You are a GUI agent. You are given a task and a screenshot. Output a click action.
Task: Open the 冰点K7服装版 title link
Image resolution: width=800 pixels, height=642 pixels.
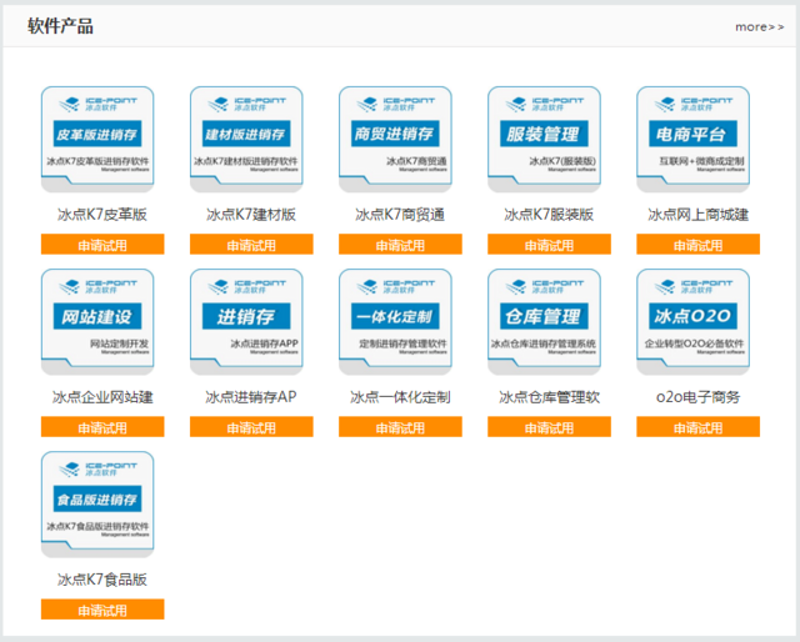[549, 214]
